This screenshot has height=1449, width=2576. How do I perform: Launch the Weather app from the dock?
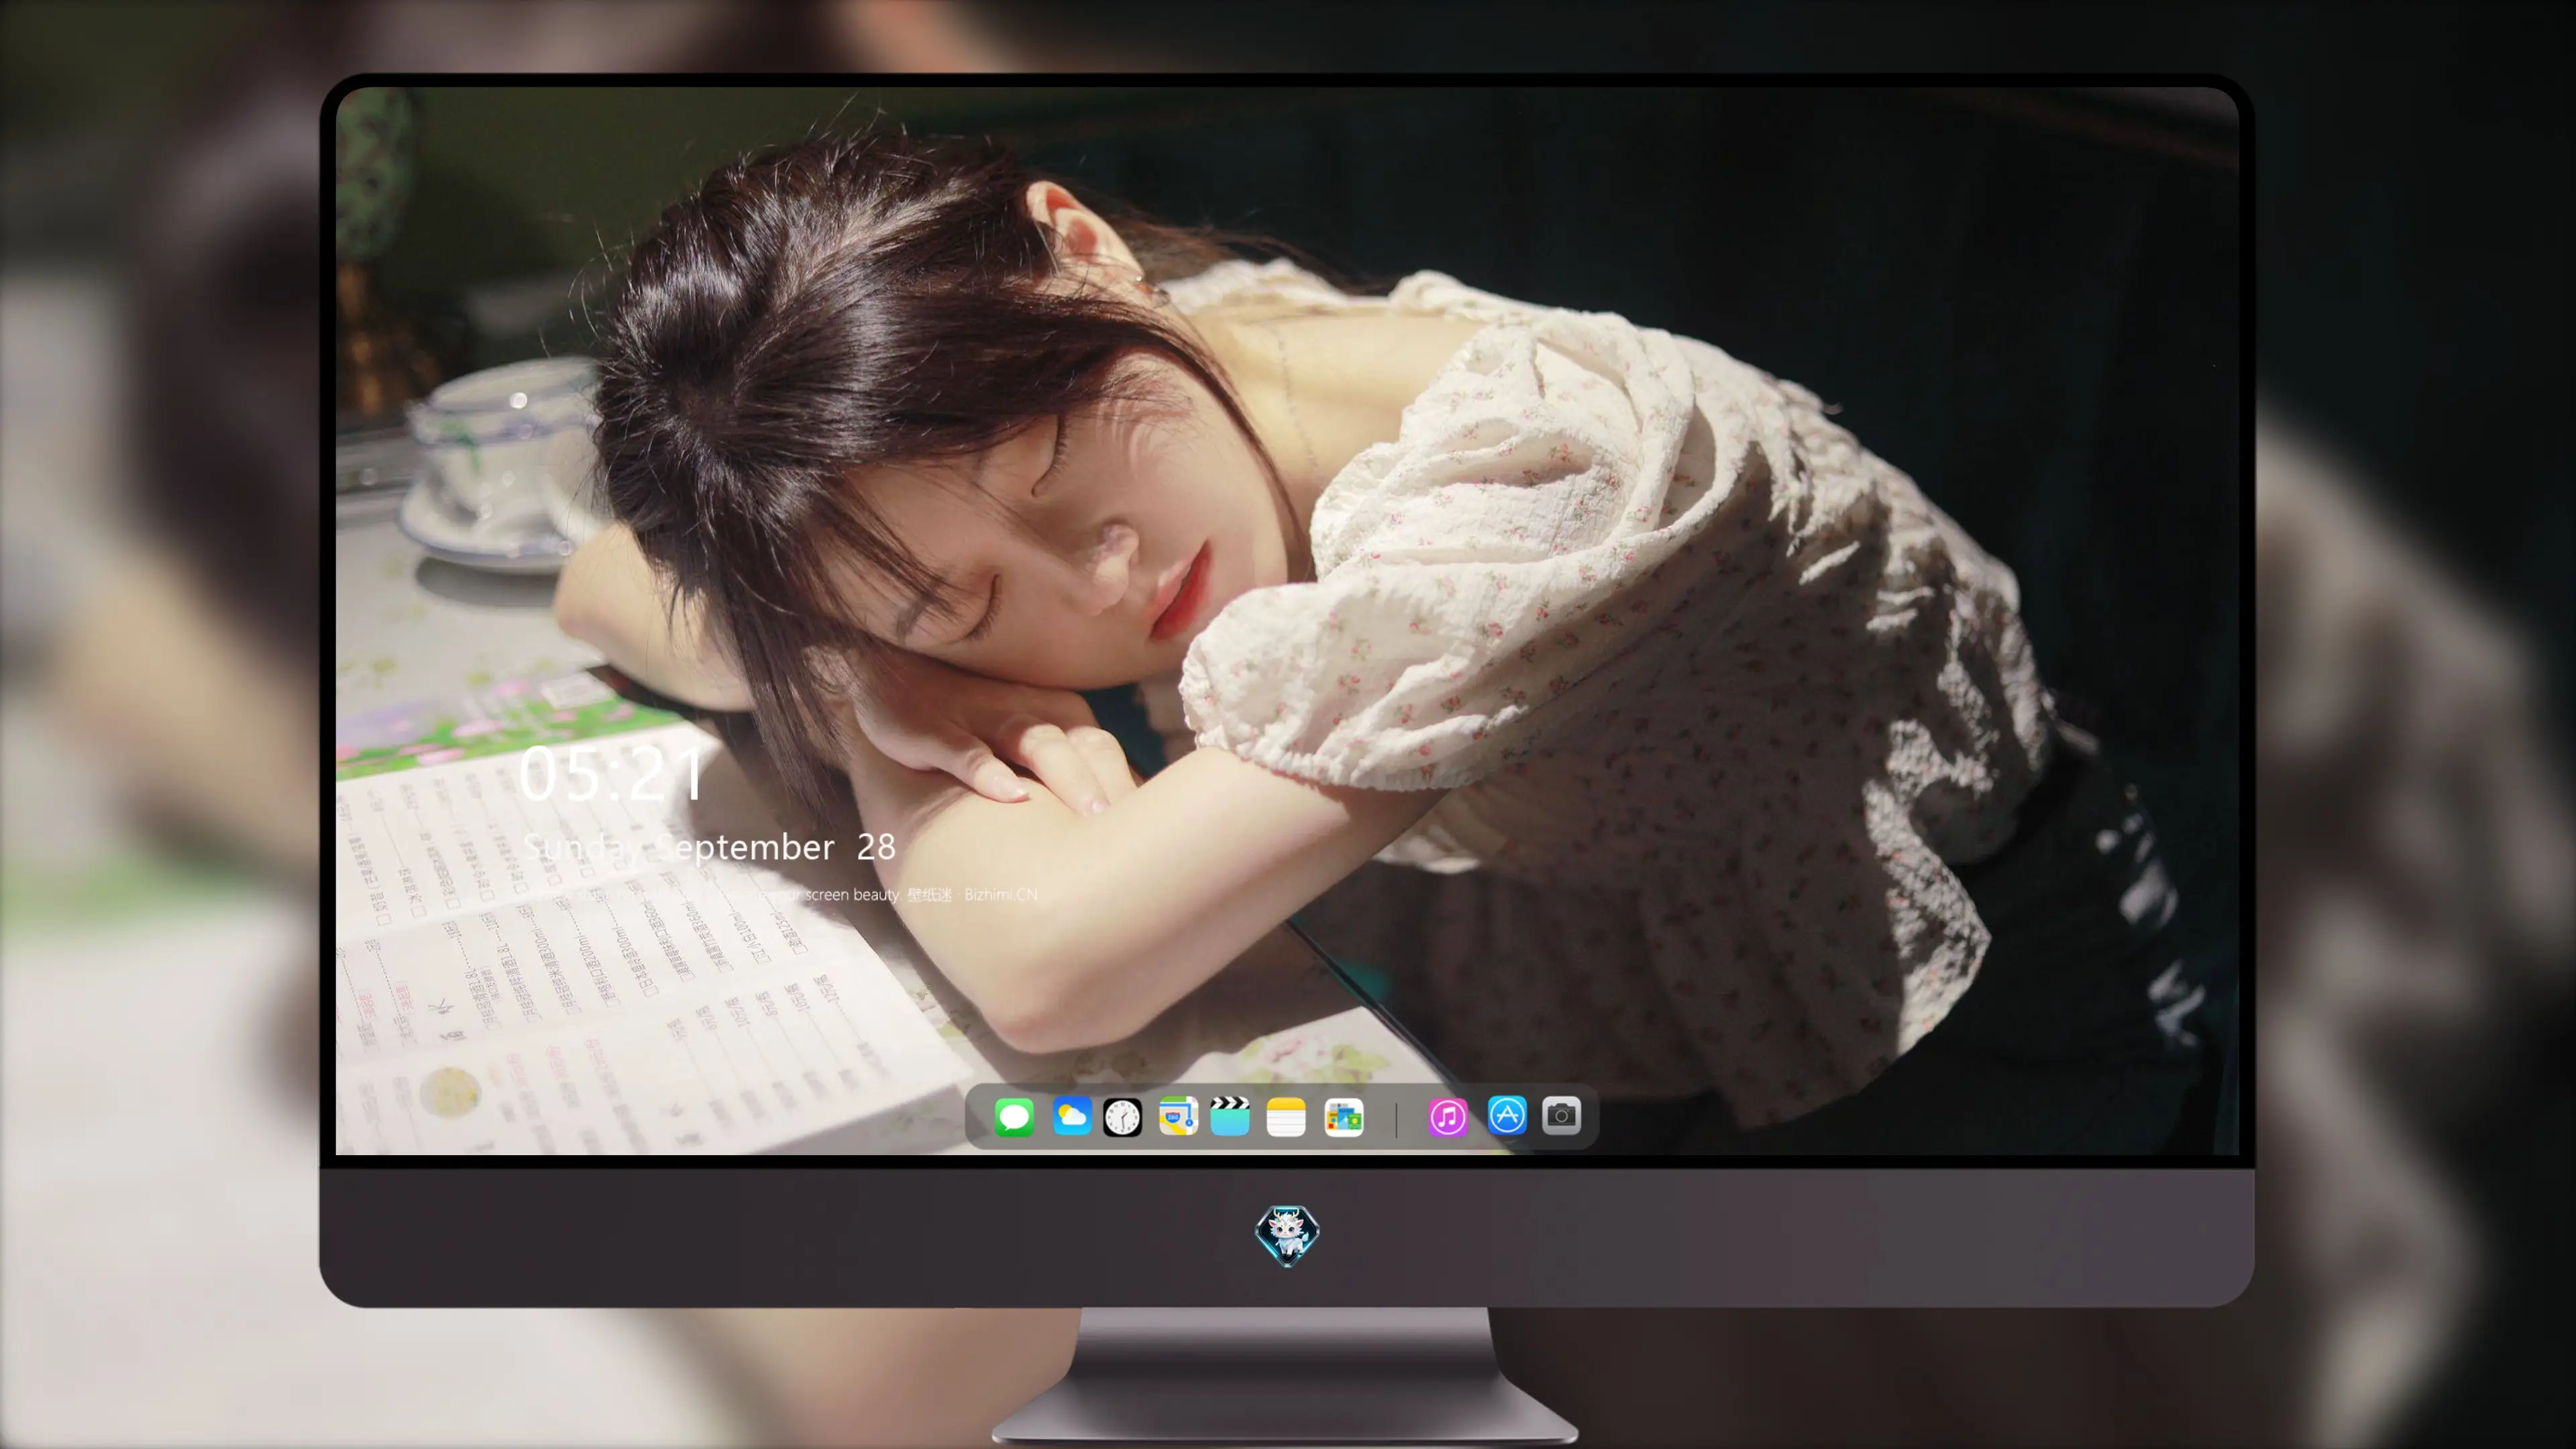coord(1072,1116)
